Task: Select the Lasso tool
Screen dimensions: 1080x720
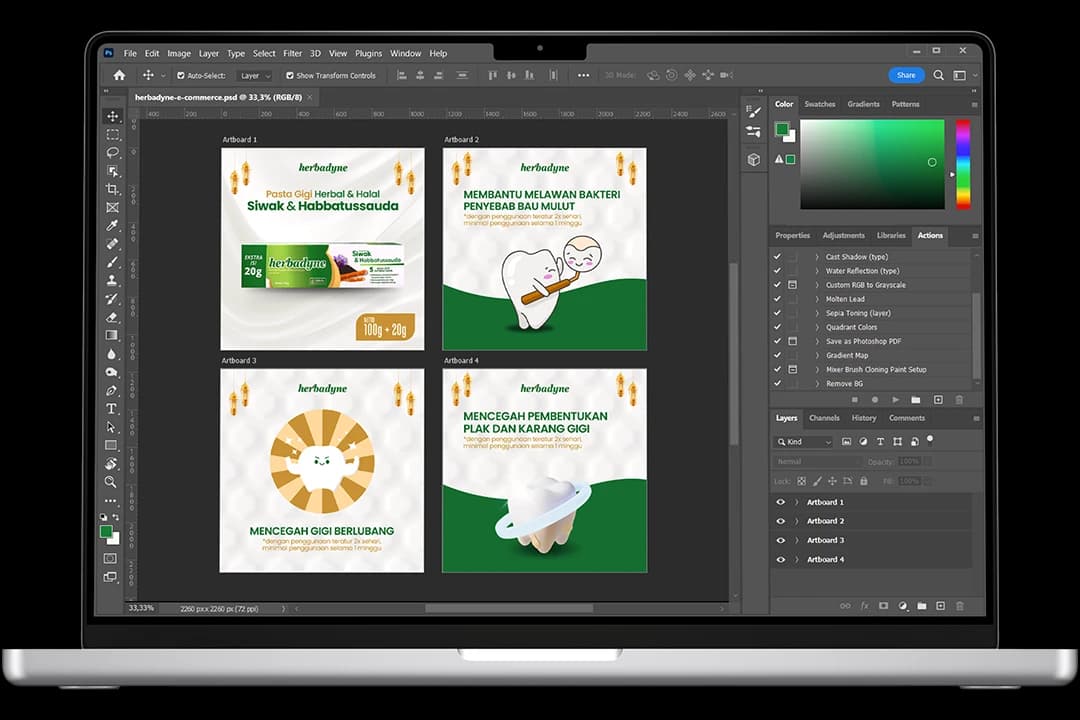Action: (x=112, y=153)
